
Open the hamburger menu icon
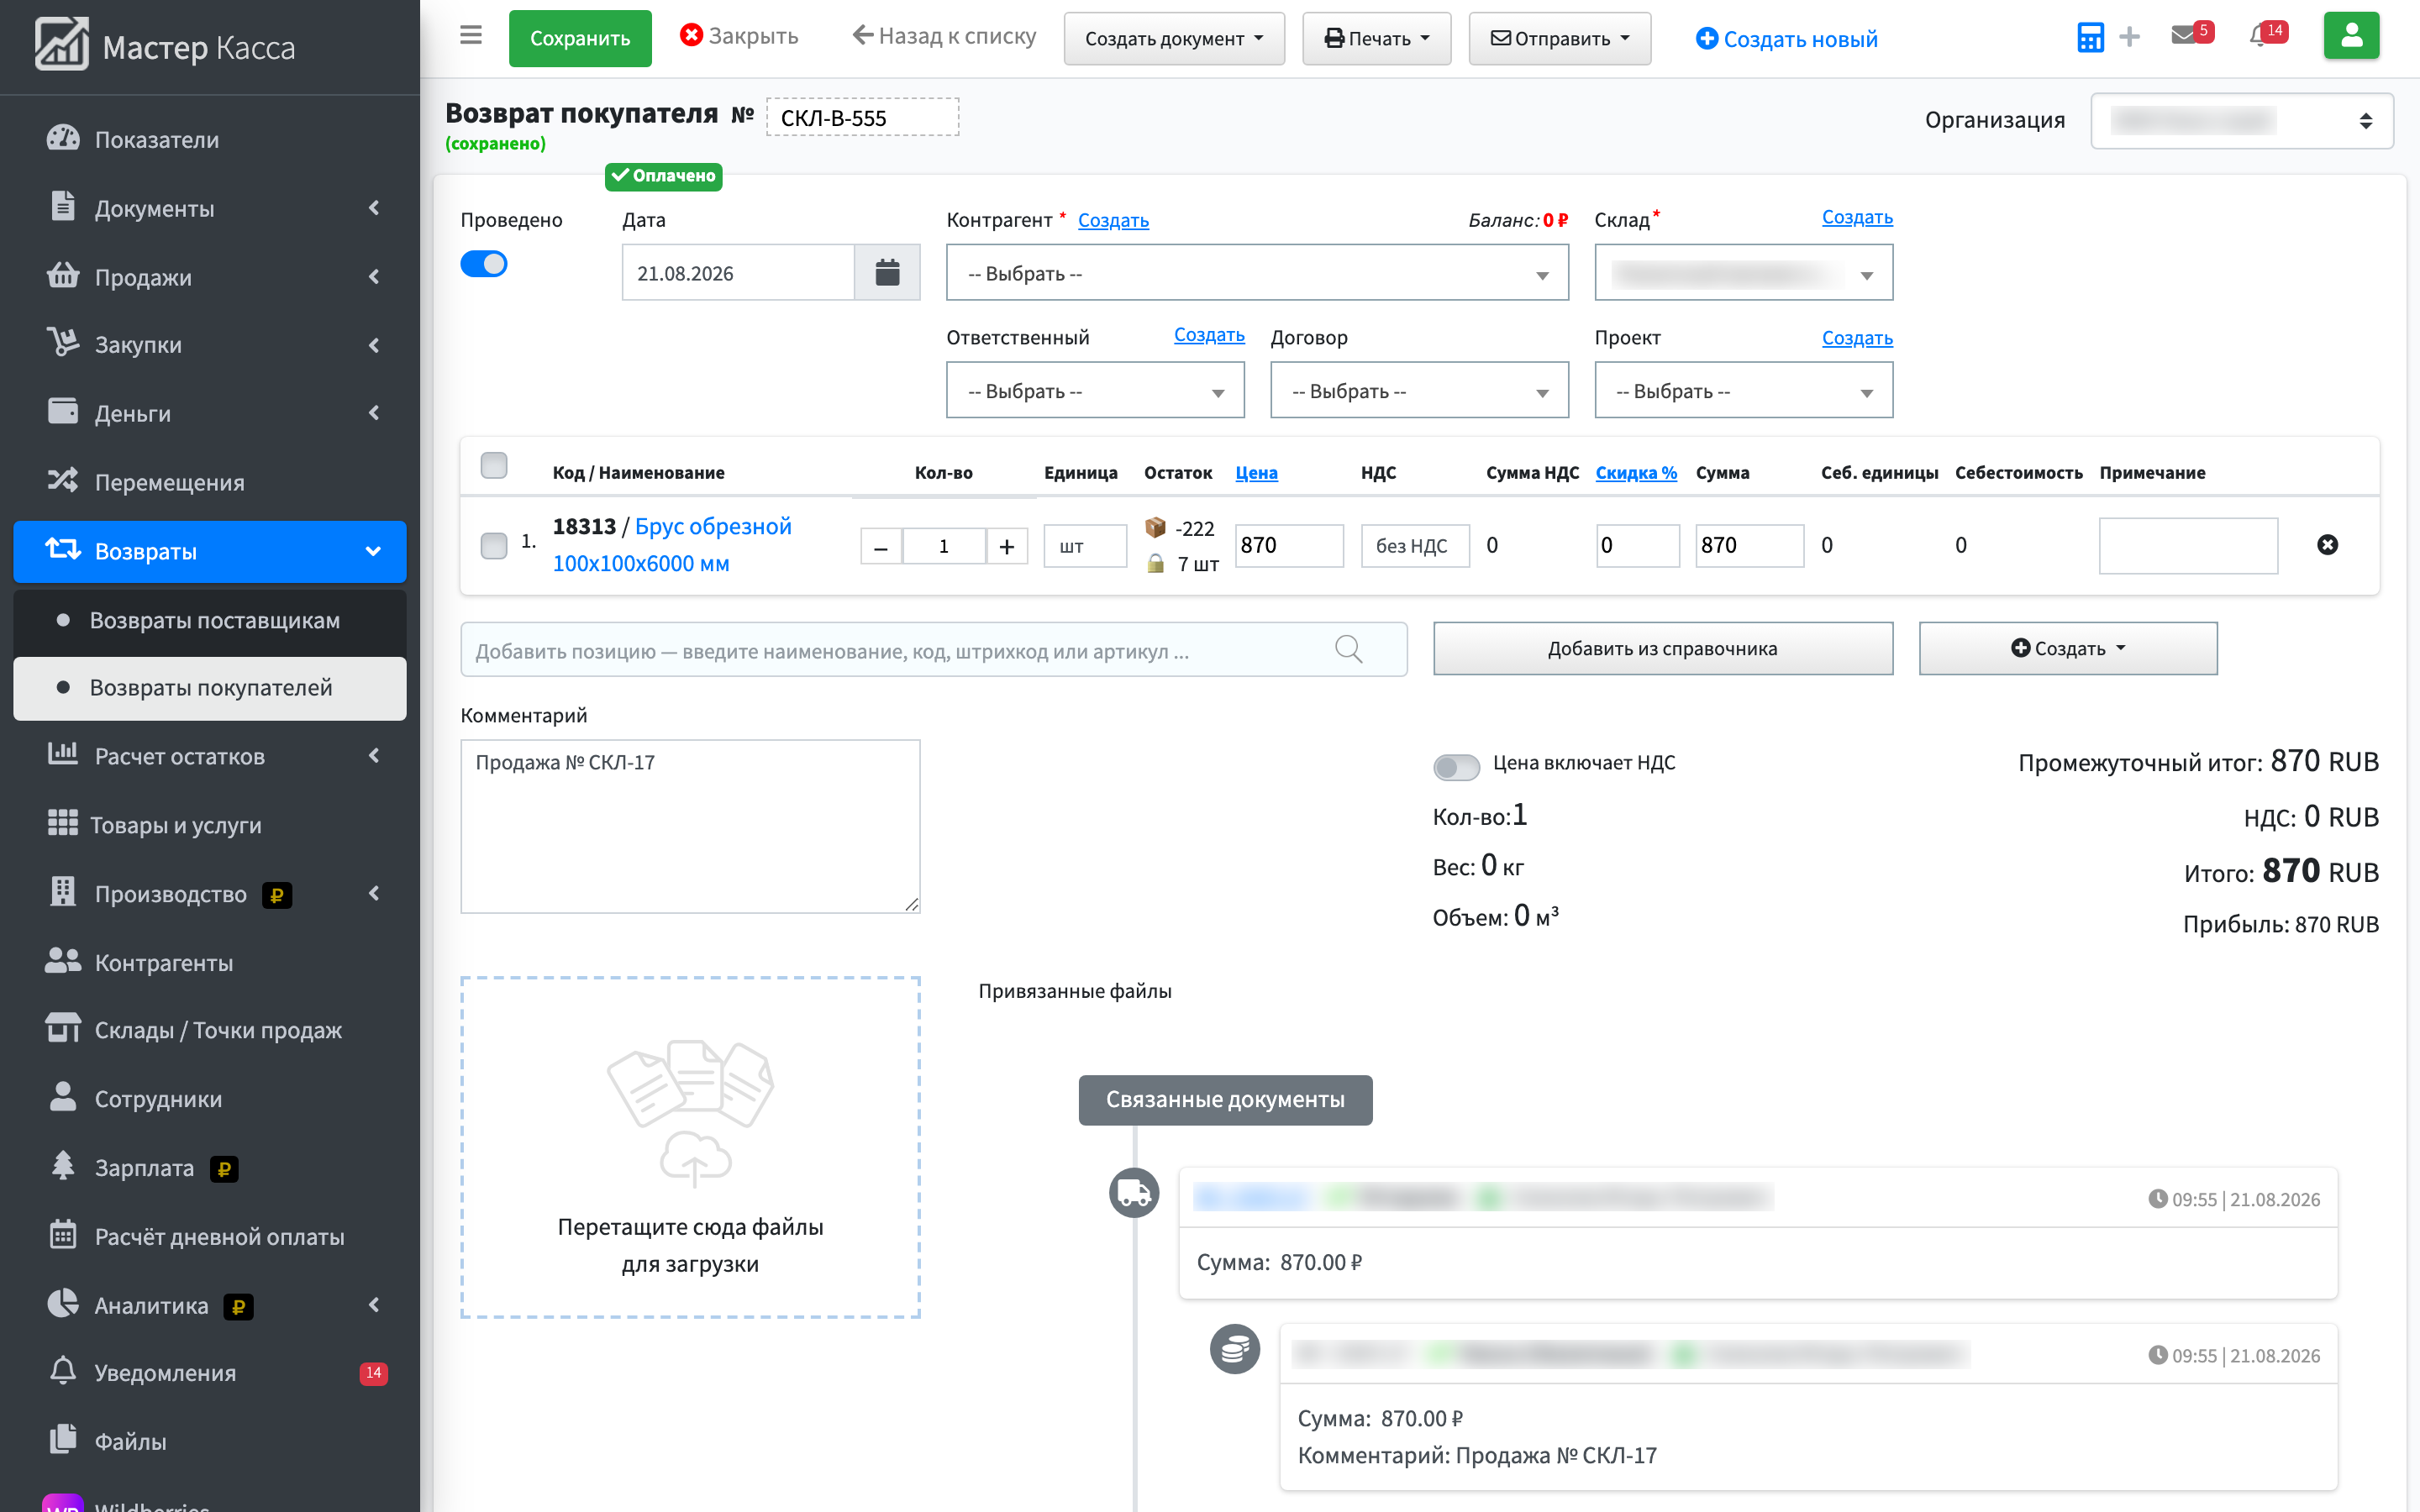coord(471,36)
